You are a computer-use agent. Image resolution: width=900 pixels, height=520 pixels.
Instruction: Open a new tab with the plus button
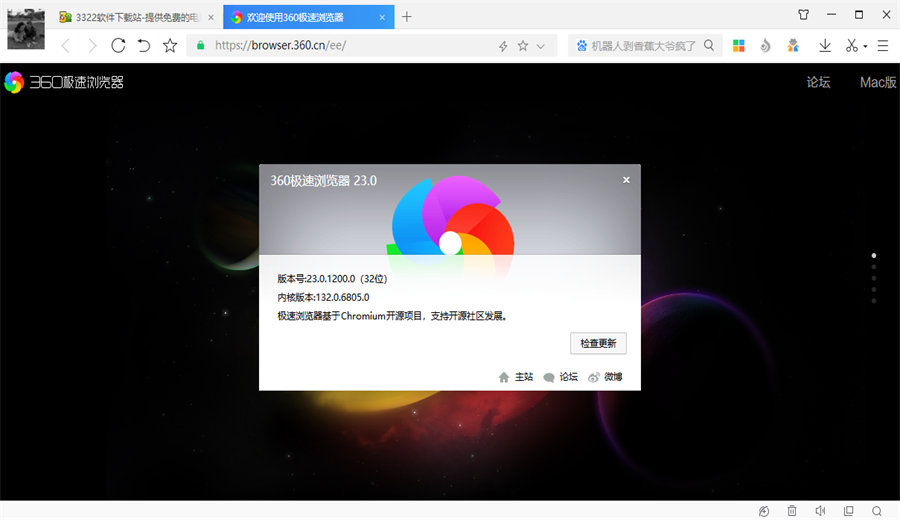407,17
